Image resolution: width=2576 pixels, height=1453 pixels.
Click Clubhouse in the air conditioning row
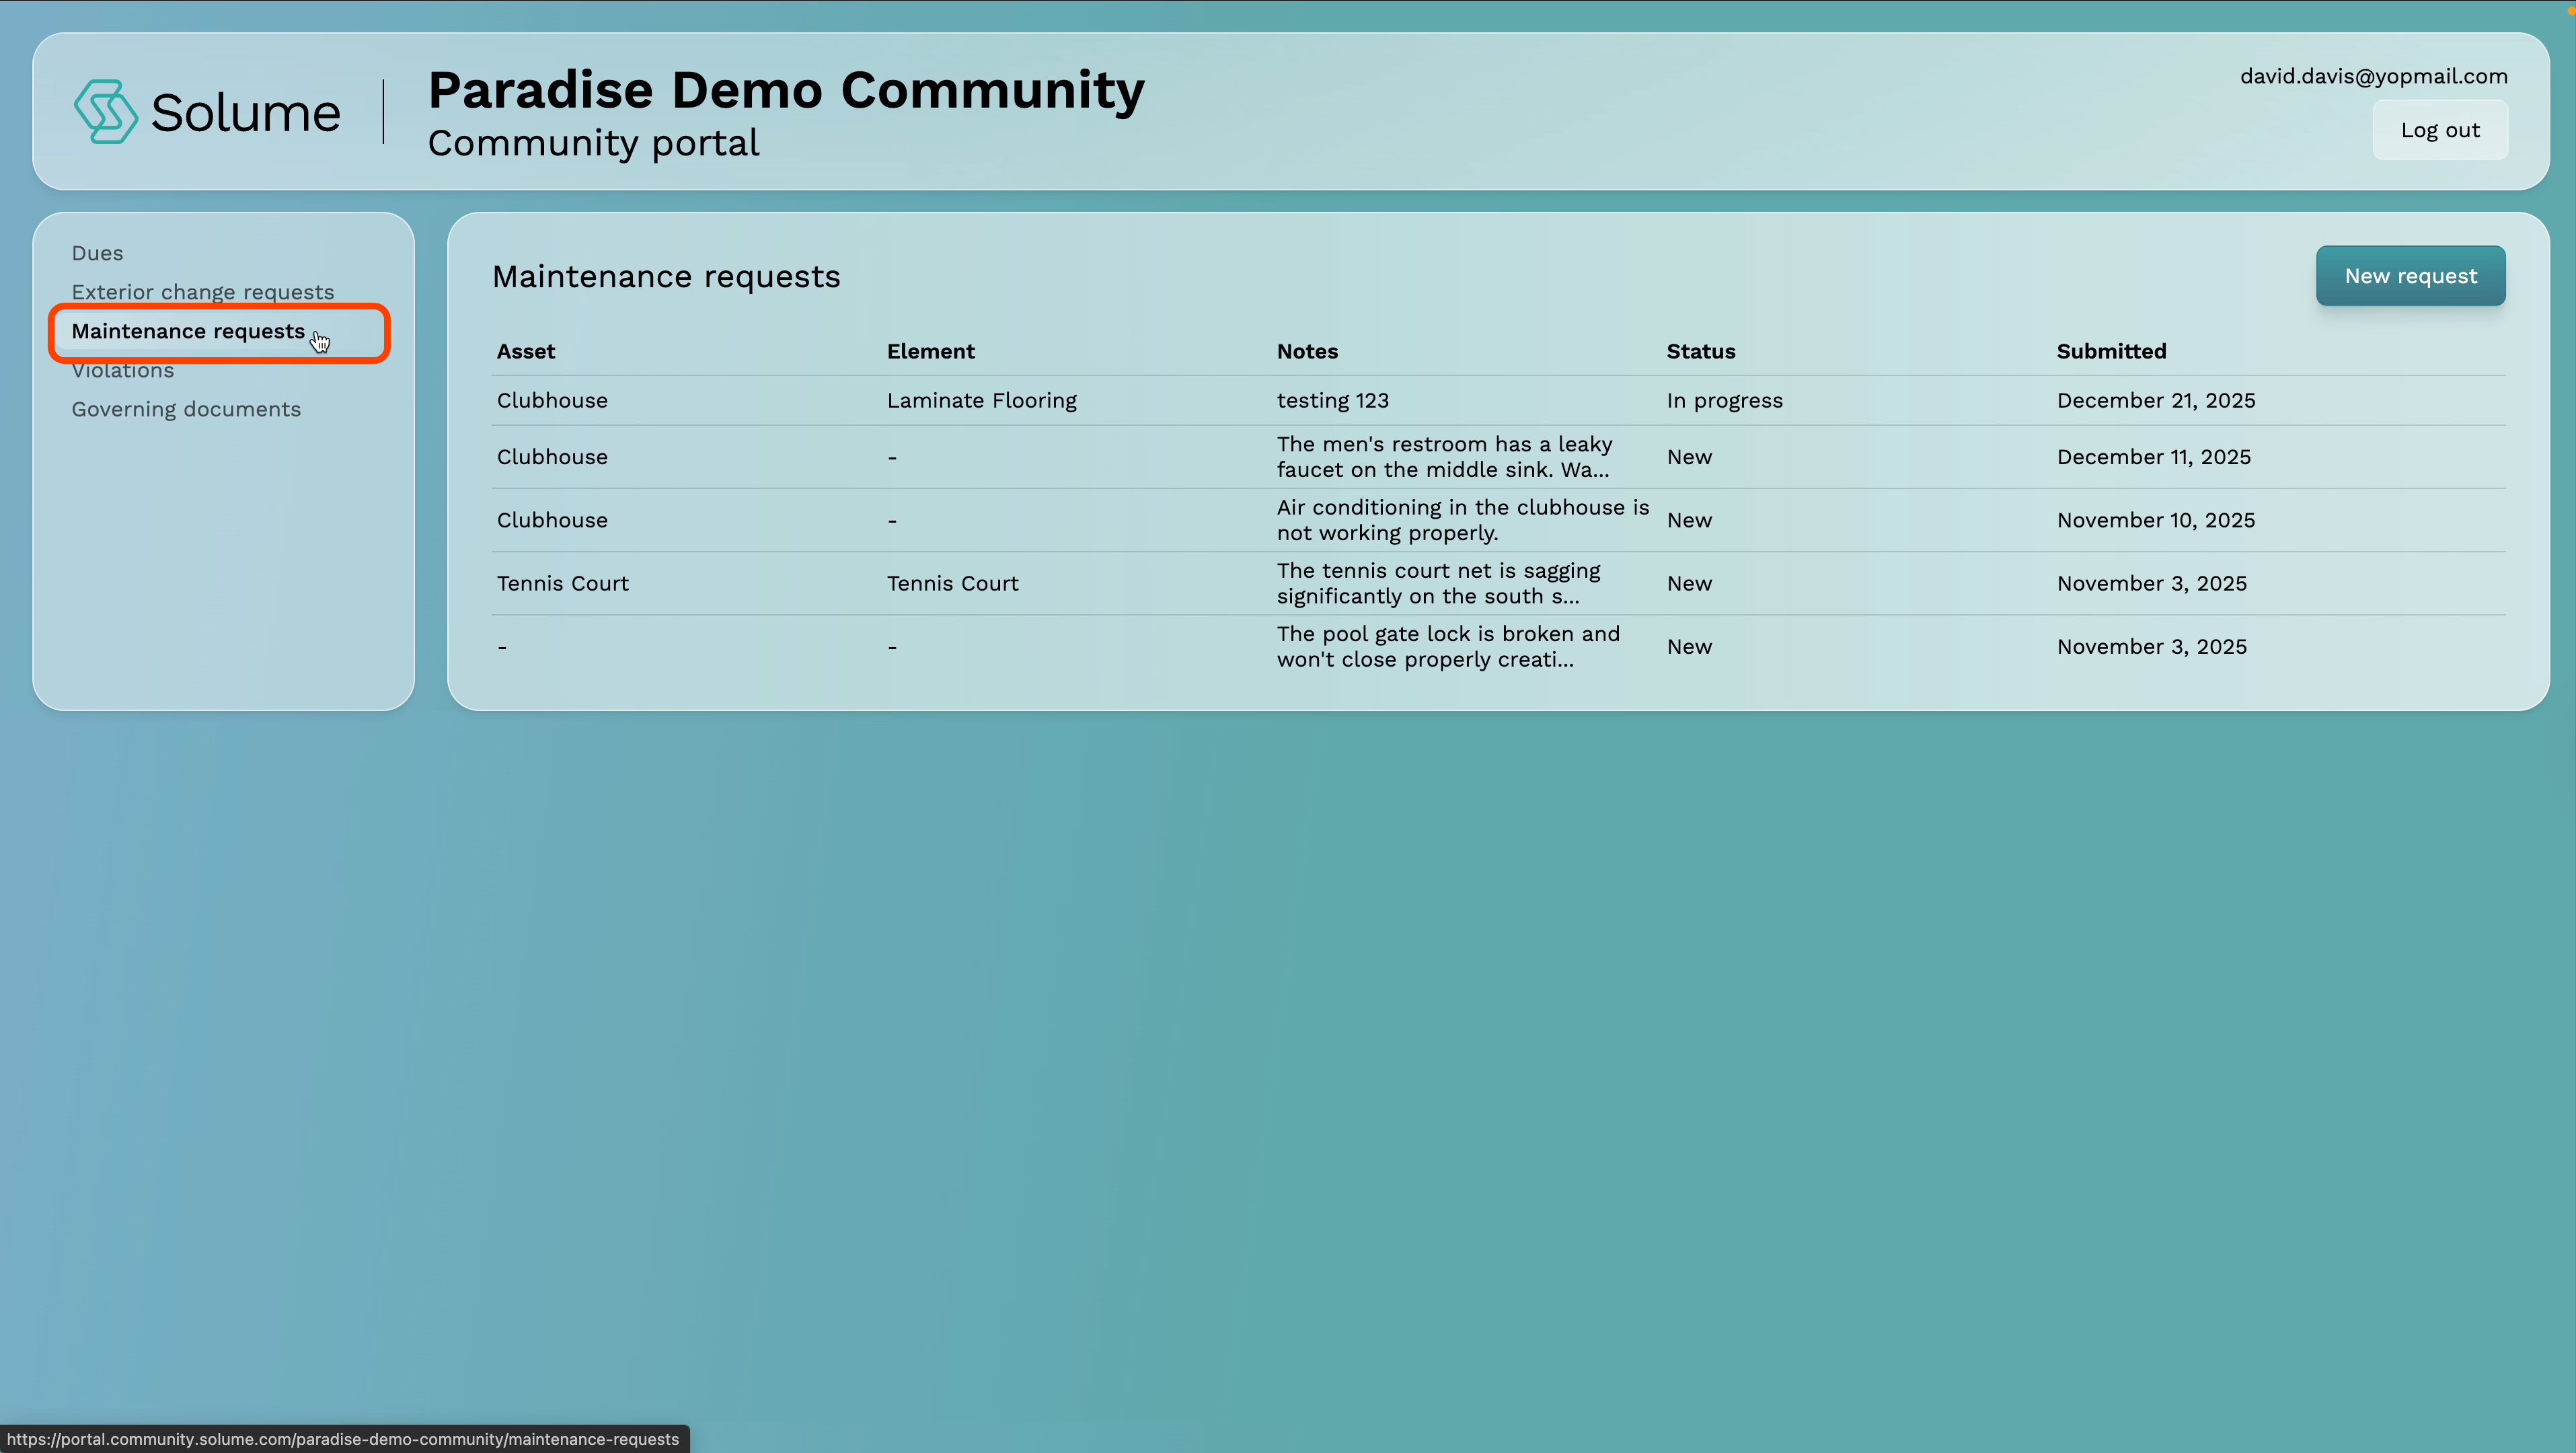click(552, 520)
